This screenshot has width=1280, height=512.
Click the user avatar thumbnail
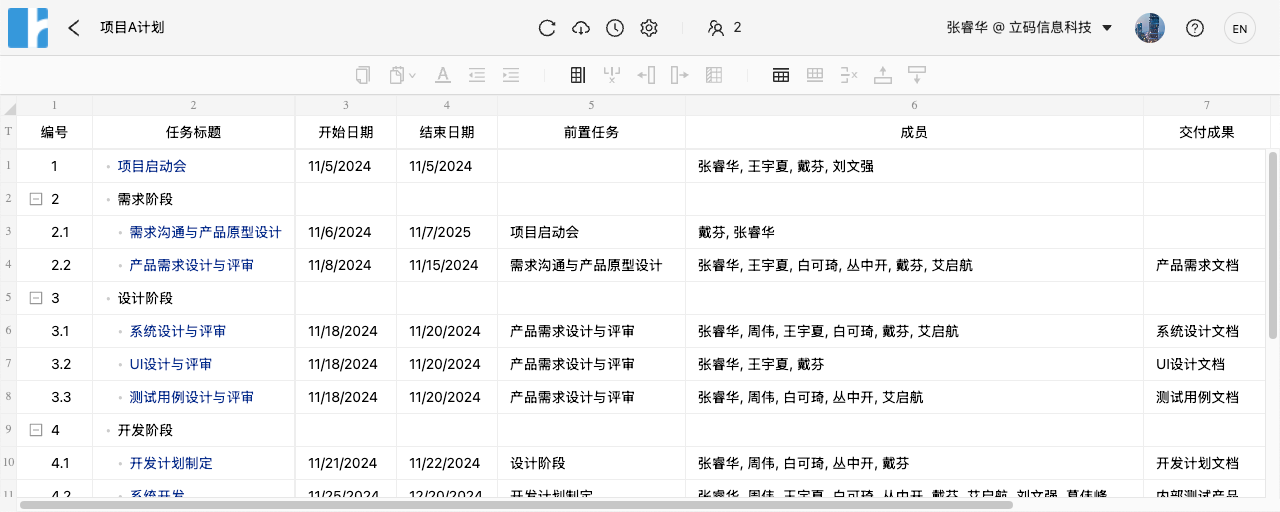1150,28
